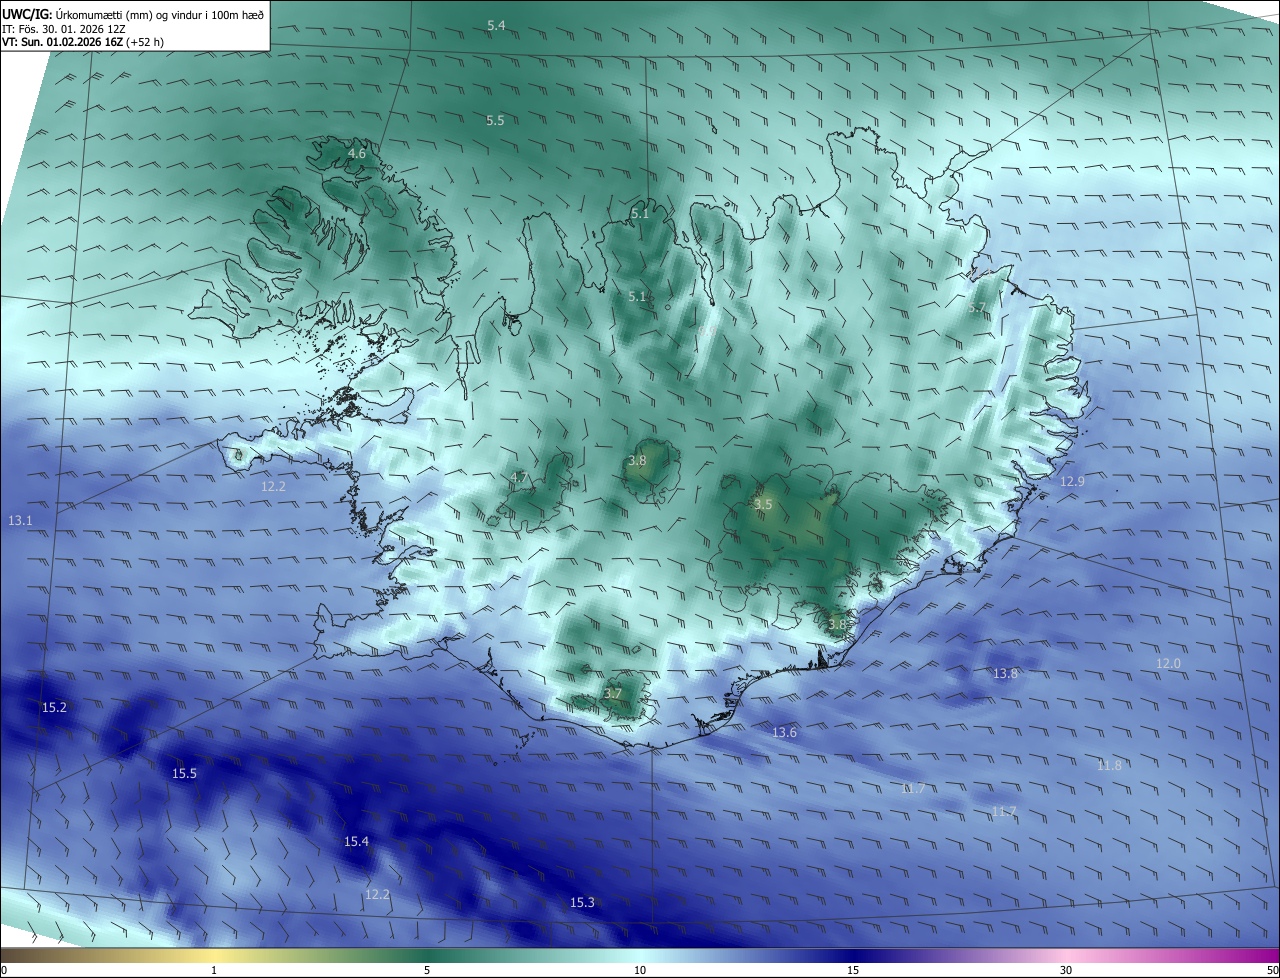Screen dimensions: 1280x978
Task: Click the map value label 5.5
Action: click(495, 121)
